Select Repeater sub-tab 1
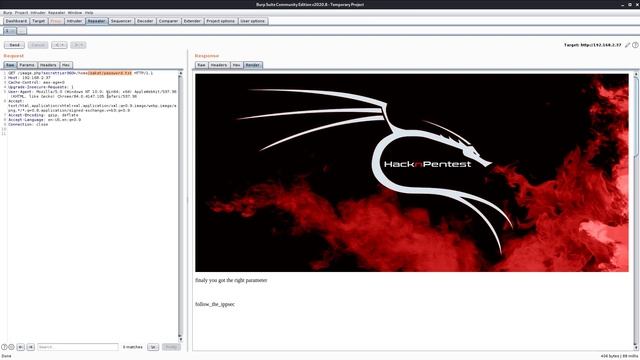The image size is (640, 360). coord(10,31)
